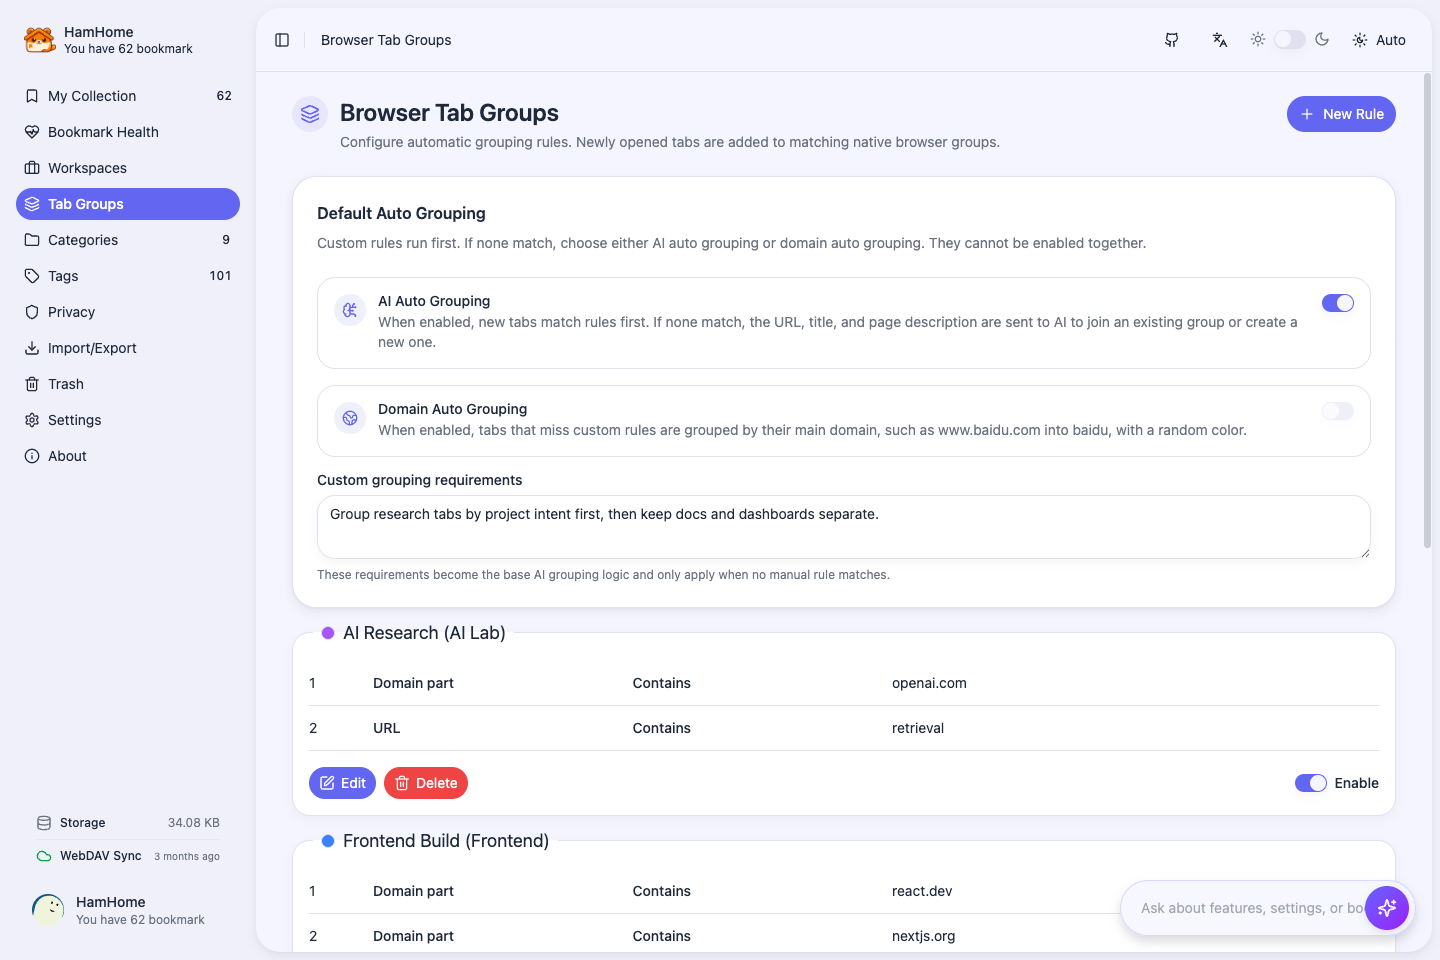Open the Tags page
The height and width of the screenshot is (960, 1440).
[128, 276]
